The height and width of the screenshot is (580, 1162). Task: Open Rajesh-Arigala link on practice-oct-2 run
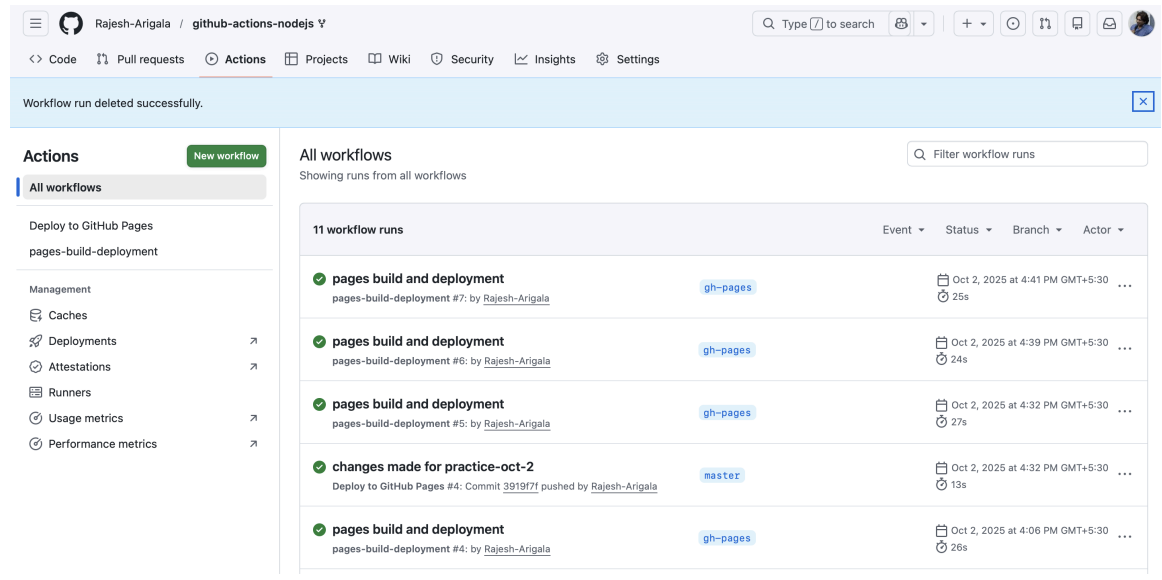(624, 487)
